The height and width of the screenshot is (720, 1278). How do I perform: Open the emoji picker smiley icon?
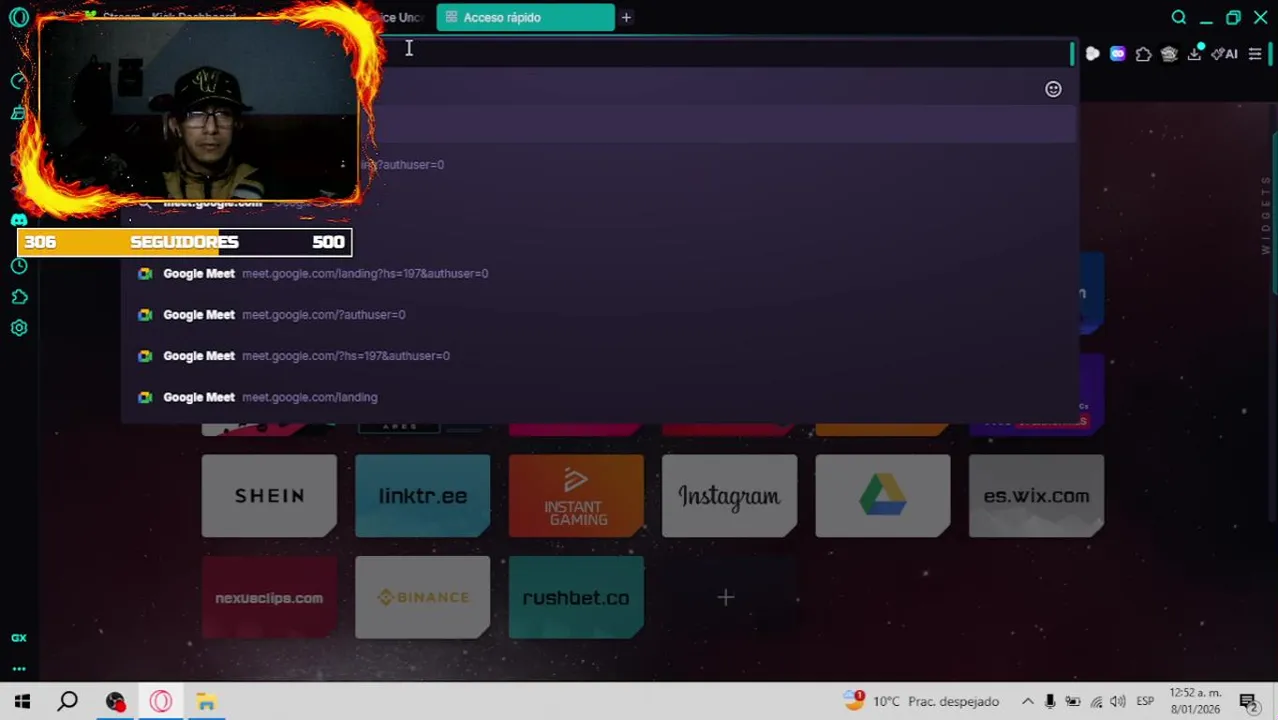click(x=1053, y=89)
